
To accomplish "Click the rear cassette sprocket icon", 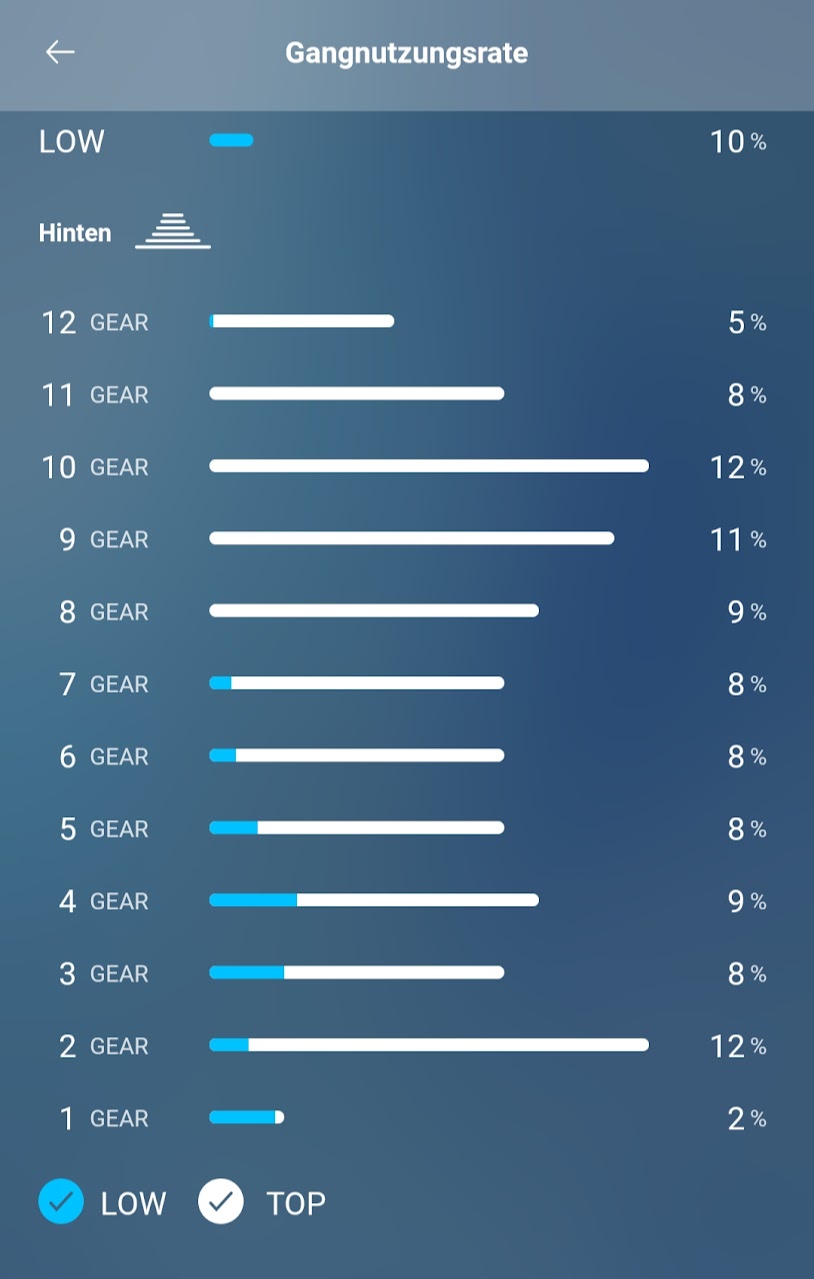I will 173,231.
